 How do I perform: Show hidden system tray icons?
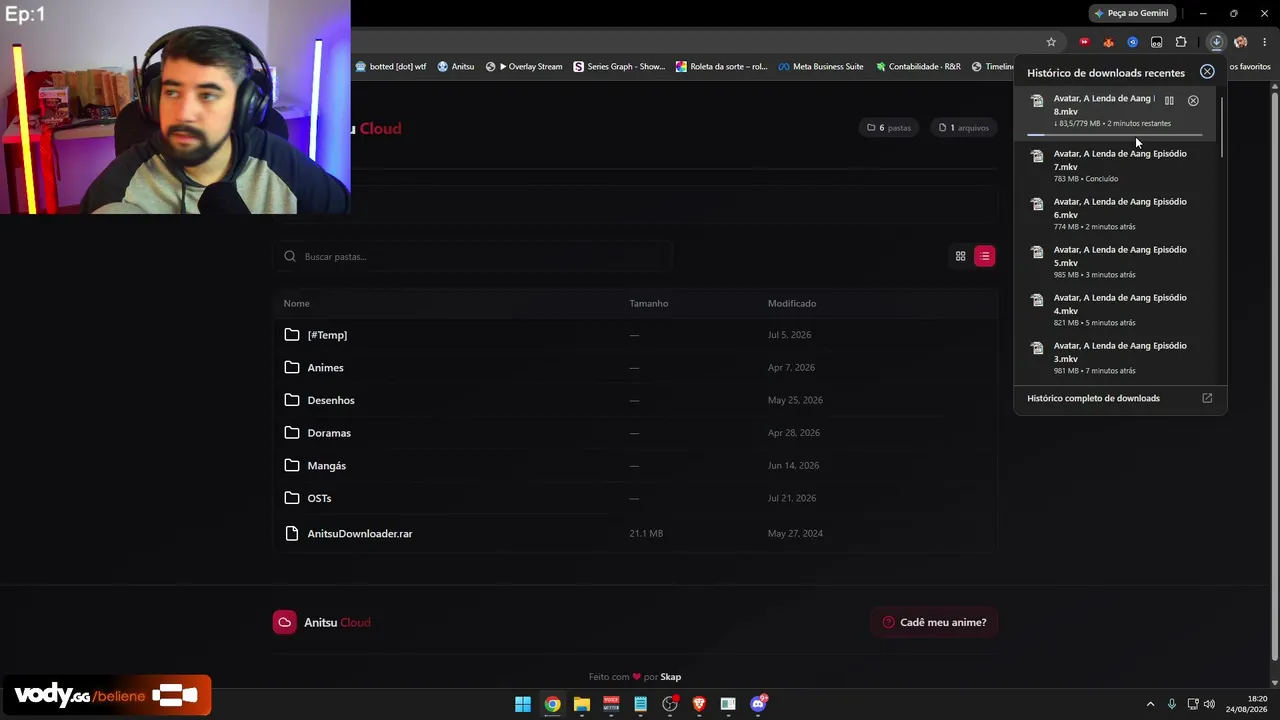tap(1150, 704)
